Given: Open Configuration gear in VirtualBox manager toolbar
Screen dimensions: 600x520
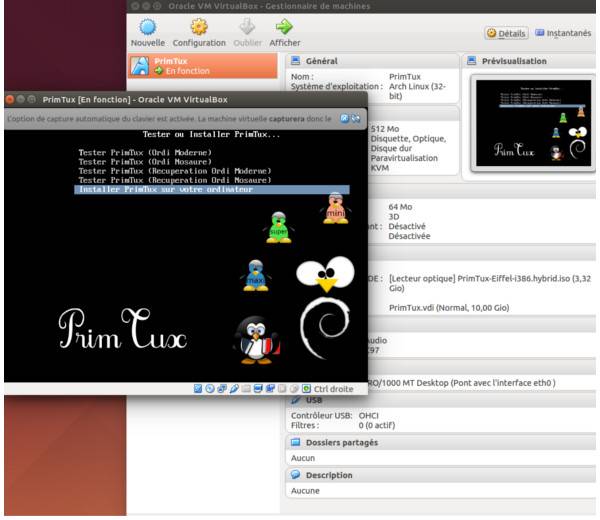Looking at the screenshot, I should 199,27.
